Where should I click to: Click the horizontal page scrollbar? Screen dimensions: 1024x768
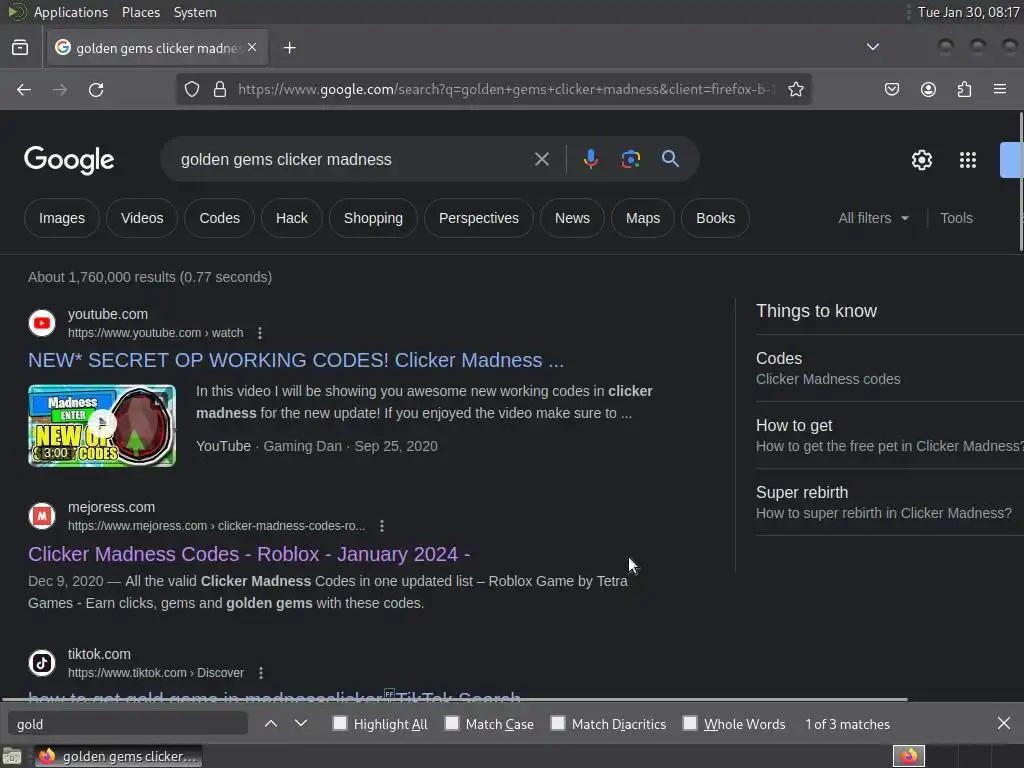[x=455, y=699]
